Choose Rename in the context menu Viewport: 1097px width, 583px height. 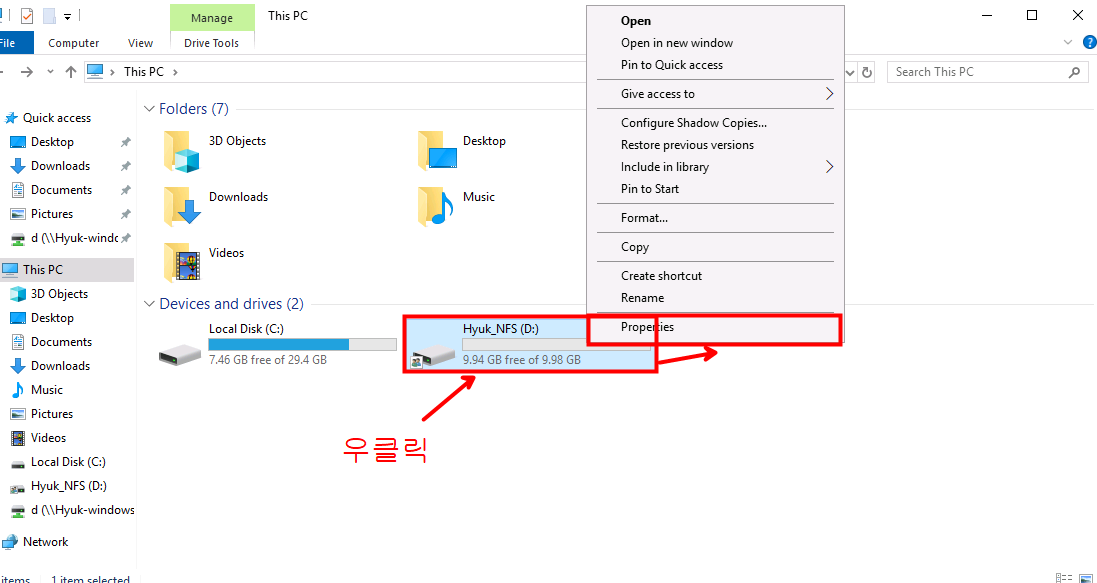click(715, 297)
